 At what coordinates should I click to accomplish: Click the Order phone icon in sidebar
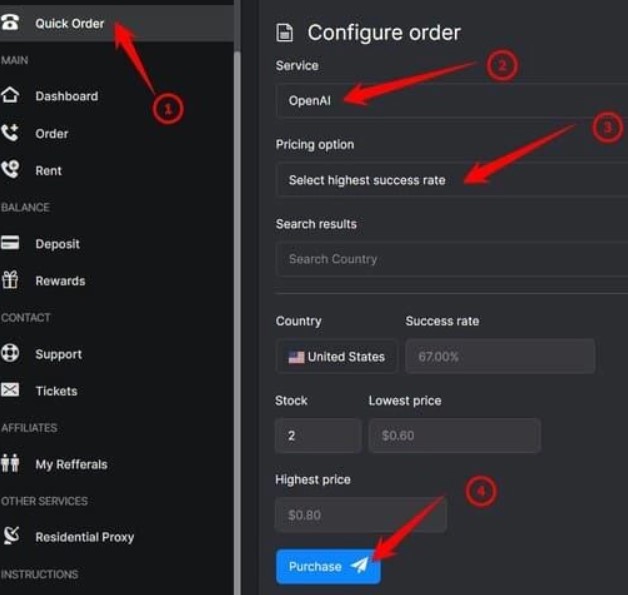10,133
